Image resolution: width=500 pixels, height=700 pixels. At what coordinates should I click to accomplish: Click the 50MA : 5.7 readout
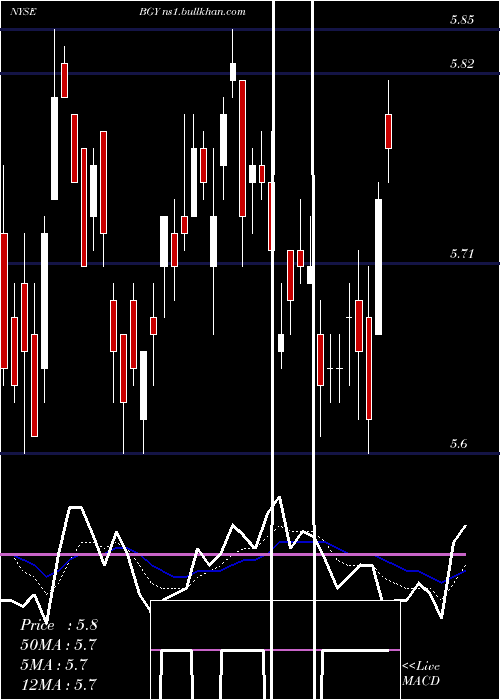(58, 645)
